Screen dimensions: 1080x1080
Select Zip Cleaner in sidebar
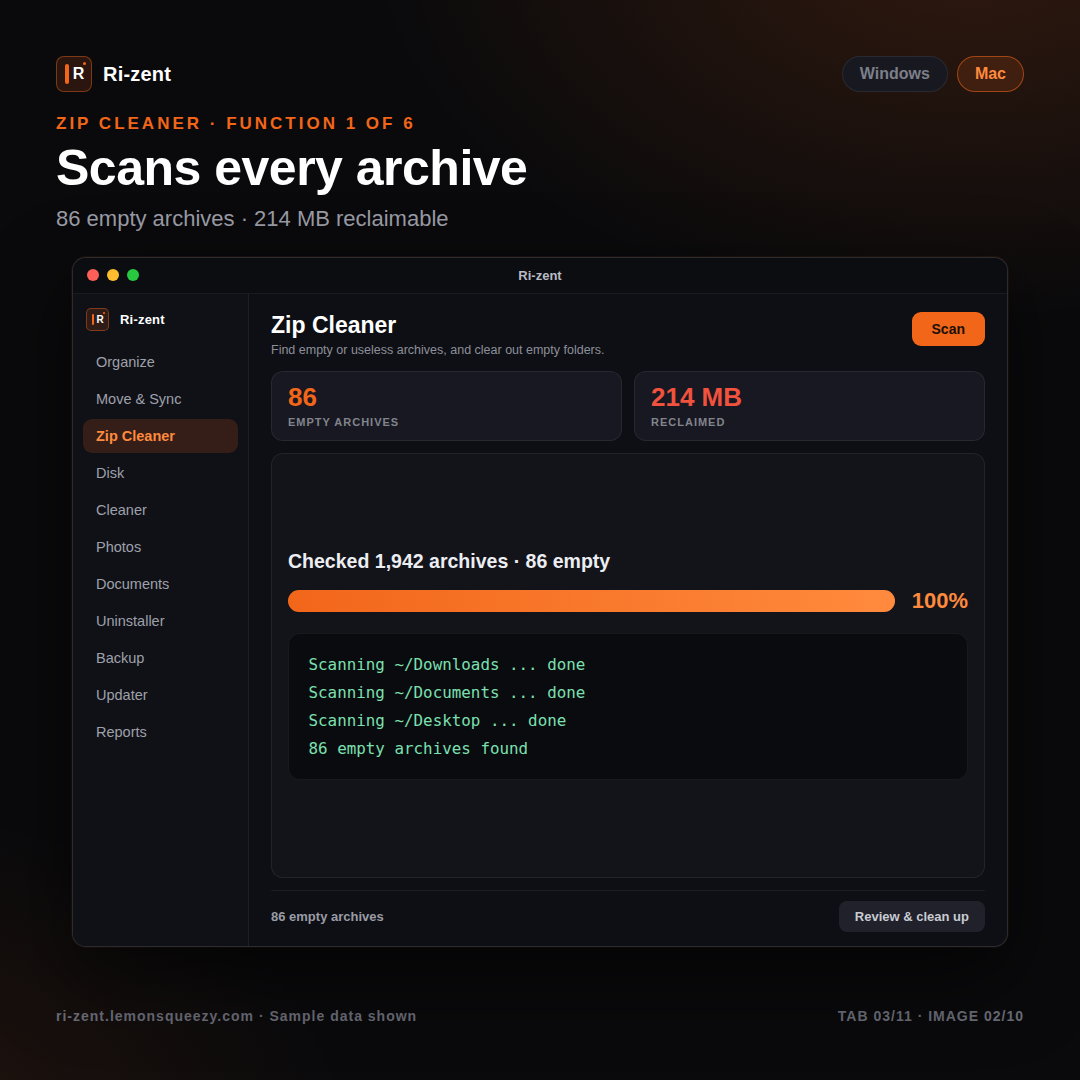pyautogui.click(x=160, y=436)
